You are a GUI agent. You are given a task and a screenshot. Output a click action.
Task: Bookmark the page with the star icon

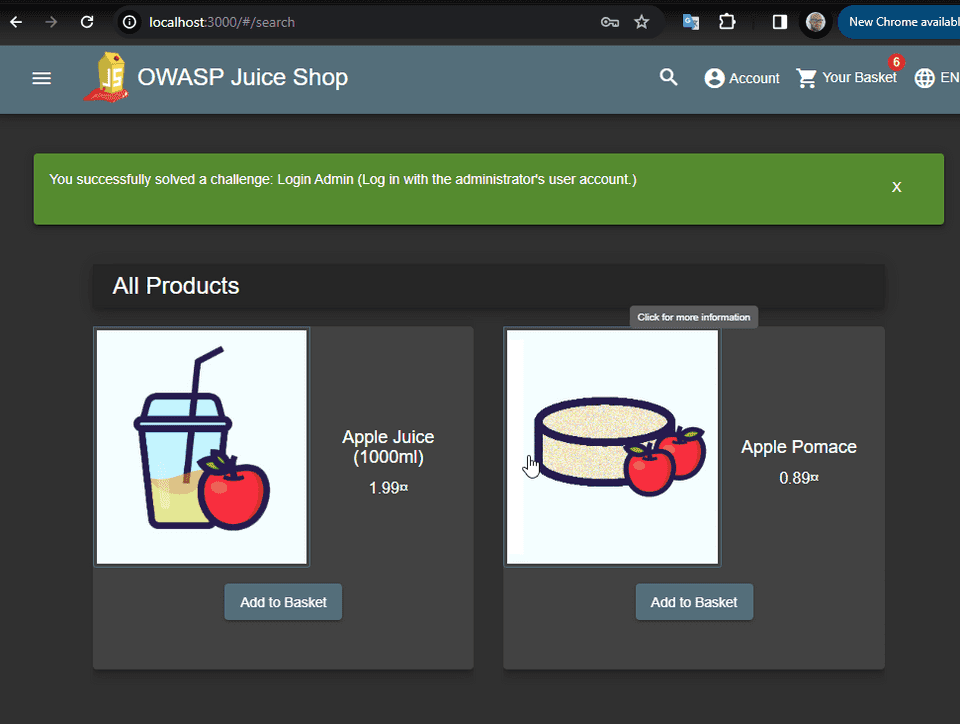click(641, 21)
